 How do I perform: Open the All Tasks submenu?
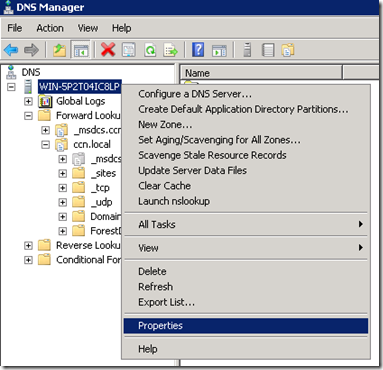click(246, 224)
